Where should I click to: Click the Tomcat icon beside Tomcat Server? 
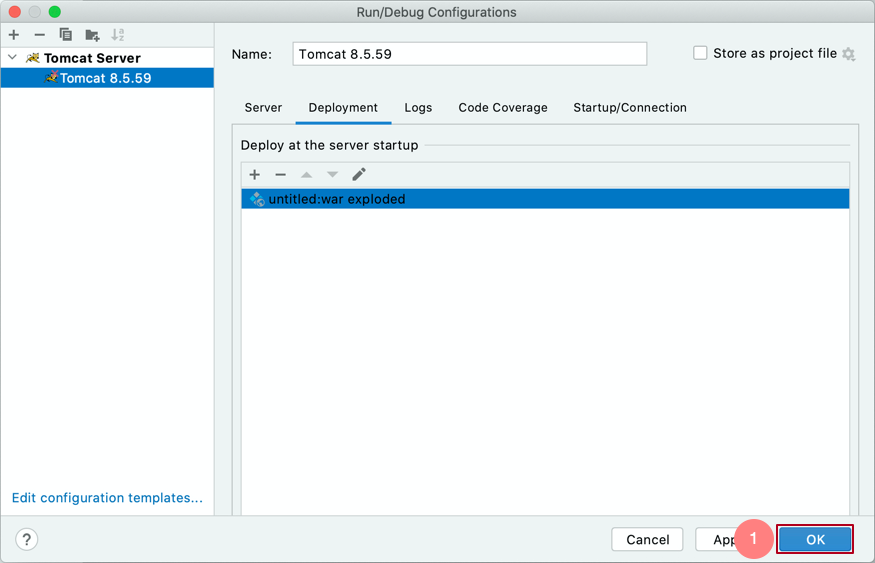point(33,57)
